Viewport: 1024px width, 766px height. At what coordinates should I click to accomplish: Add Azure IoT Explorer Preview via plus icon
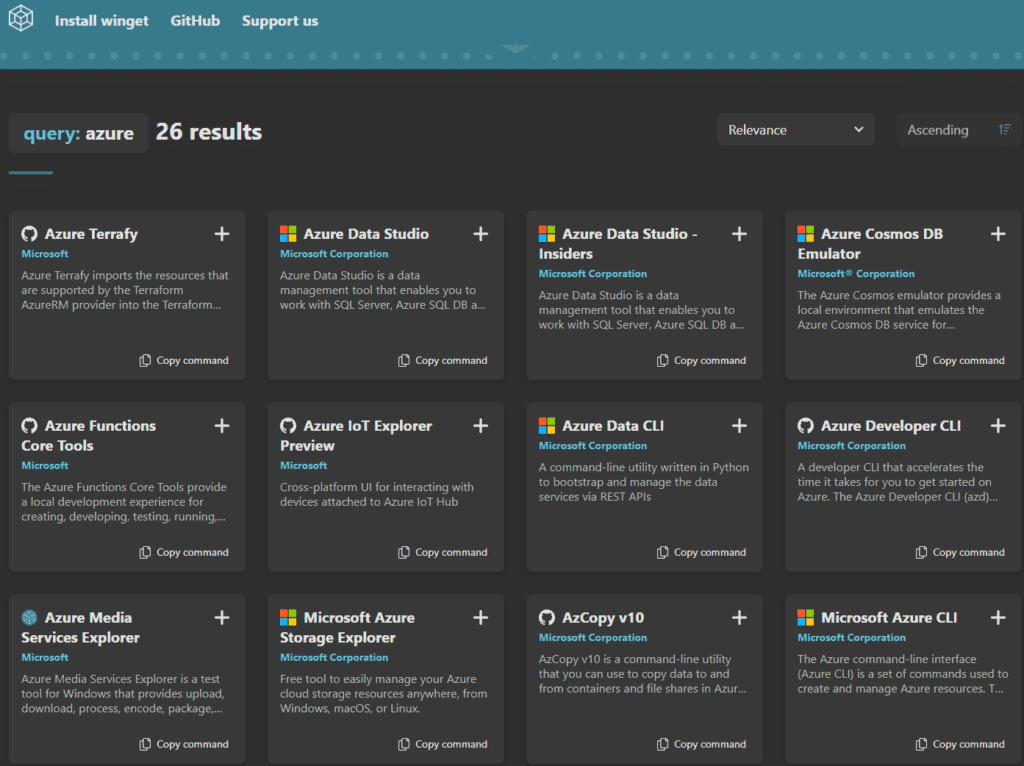point(481,426)
